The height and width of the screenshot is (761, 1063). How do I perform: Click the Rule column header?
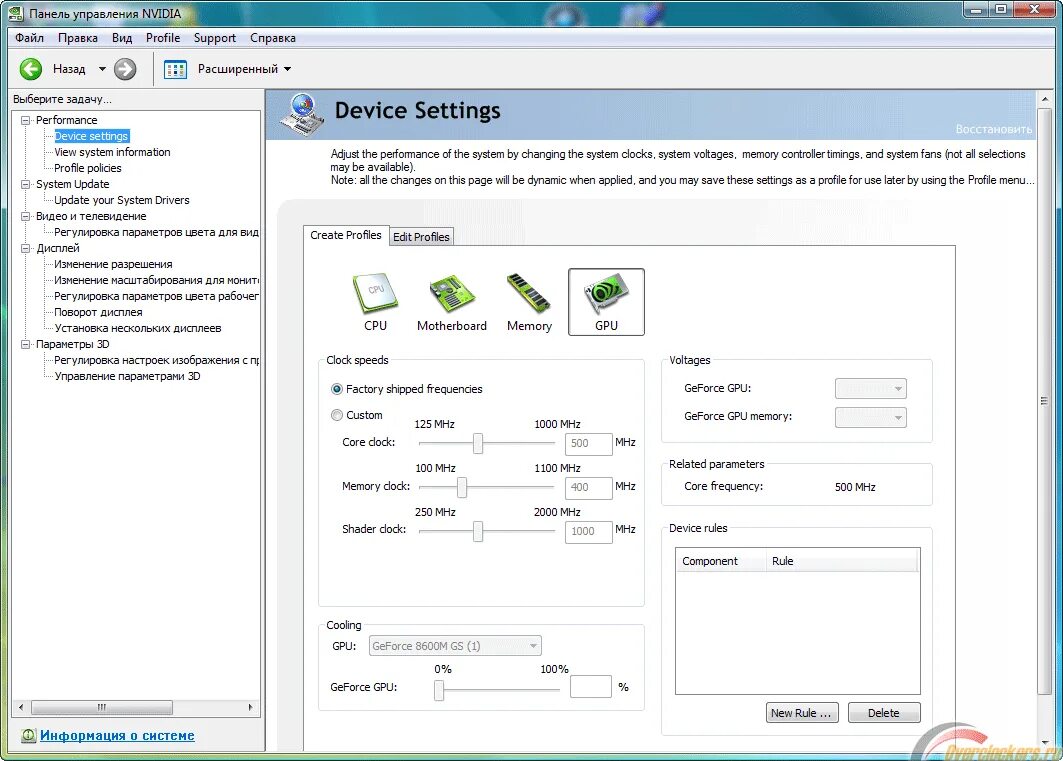[841, 561]
